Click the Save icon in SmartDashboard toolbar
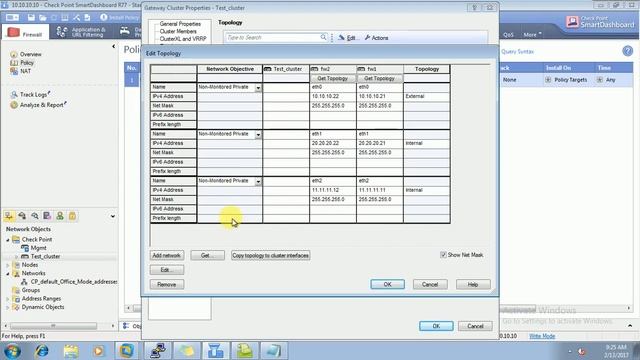The image size is (640, 360). [x=31, y=18]
